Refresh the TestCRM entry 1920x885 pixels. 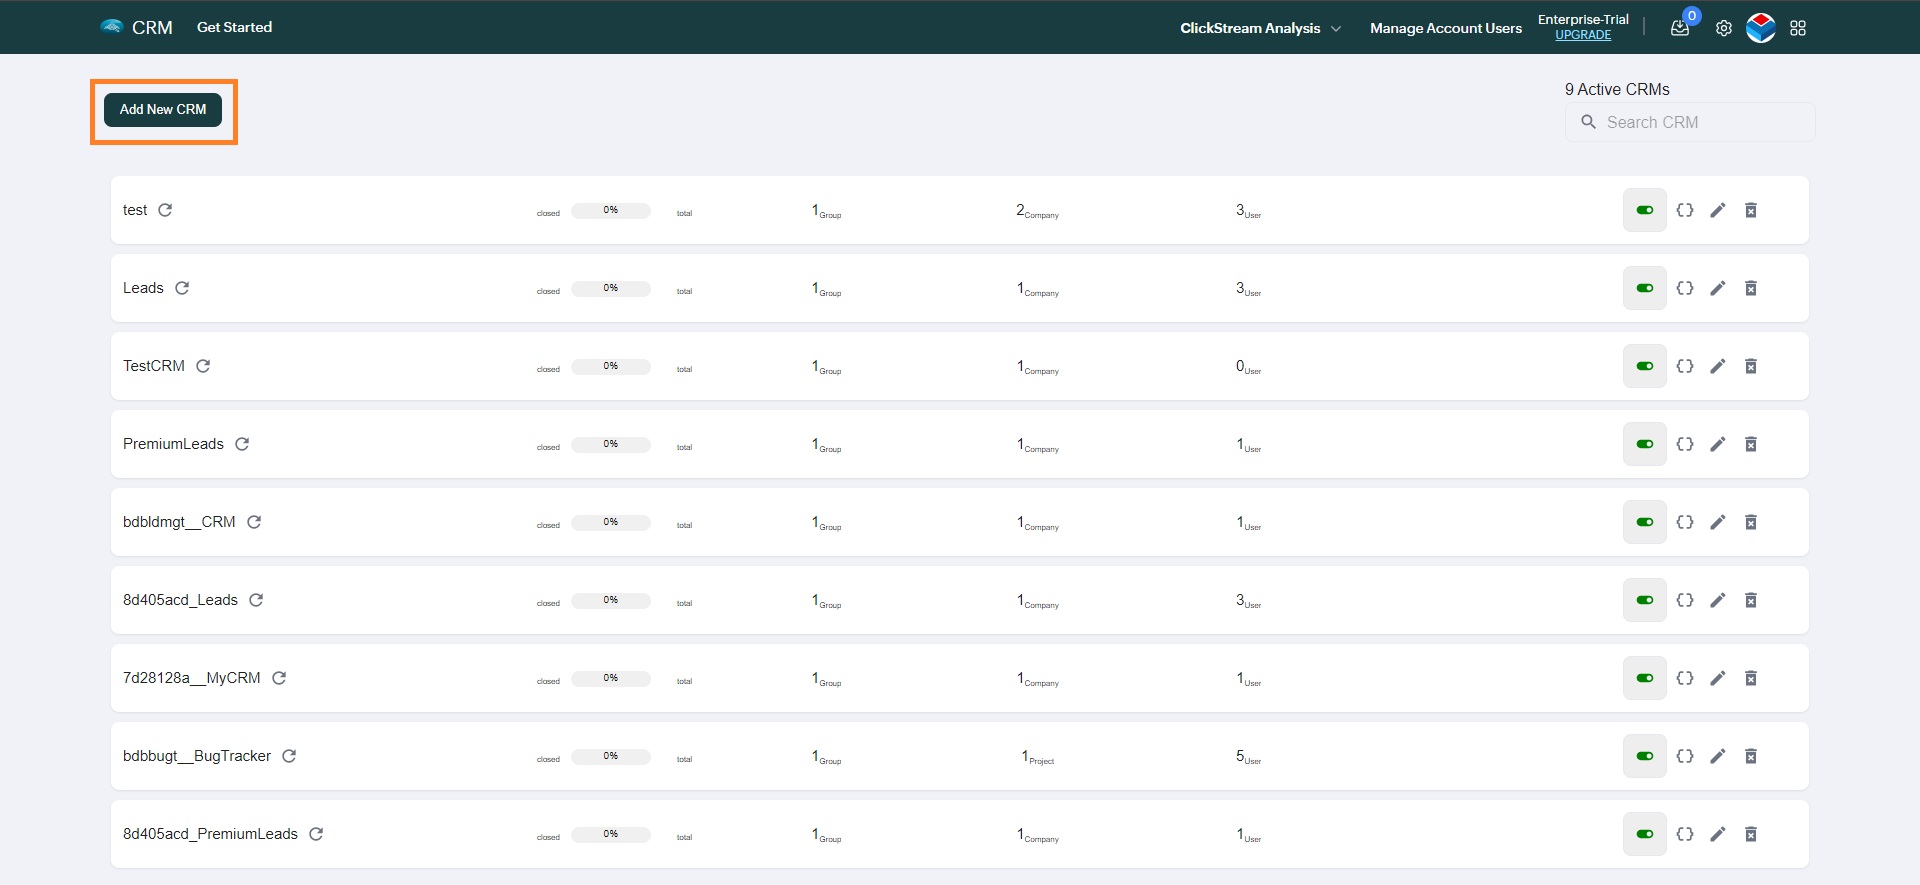tap(203, 366)
